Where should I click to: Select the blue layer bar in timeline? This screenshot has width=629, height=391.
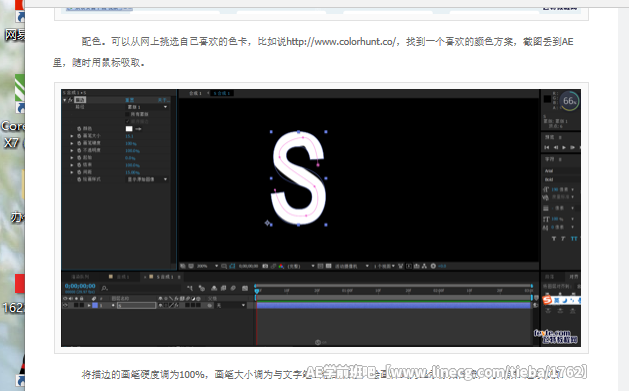394,305
